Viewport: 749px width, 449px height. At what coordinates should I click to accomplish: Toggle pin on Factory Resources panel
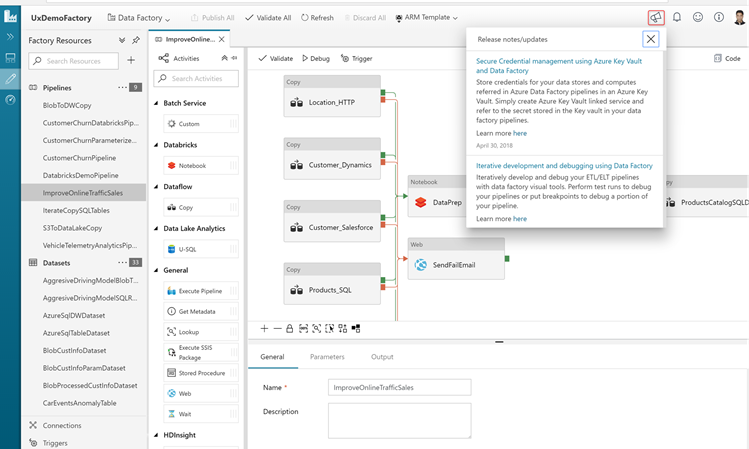(x=136, y=40)
